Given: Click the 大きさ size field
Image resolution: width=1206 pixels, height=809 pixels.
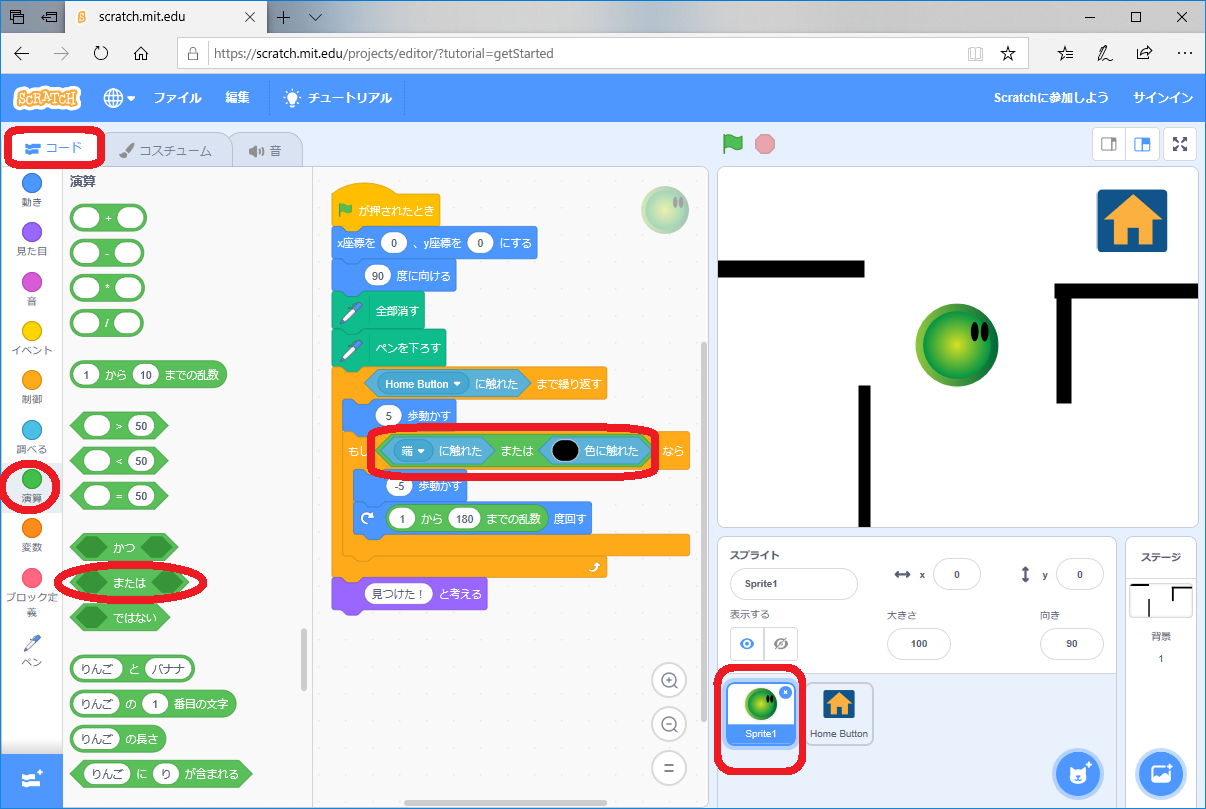Looking at the screenshot, I should [x=918, y=643].
